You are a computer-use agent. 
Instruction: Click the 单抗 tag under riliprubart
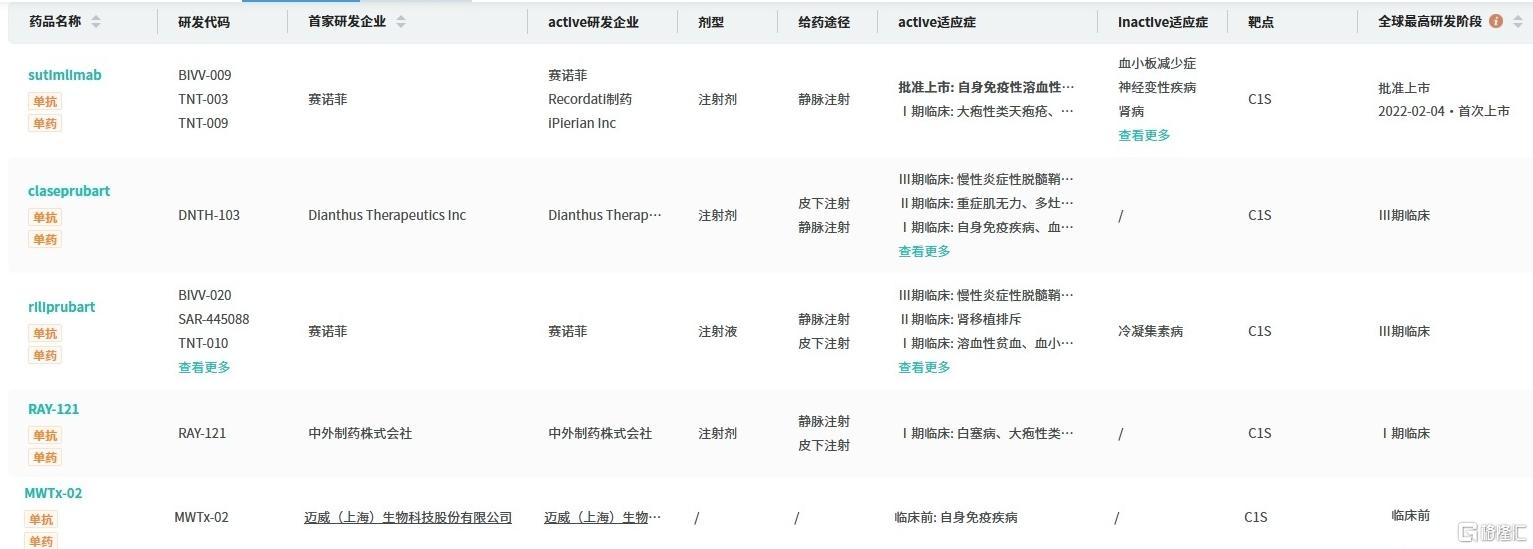(x=44, y=333)
